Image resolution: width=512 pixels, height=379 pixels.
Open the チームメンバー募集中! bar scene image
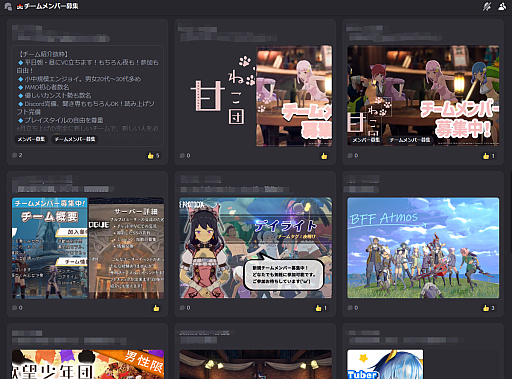(423, 96)
